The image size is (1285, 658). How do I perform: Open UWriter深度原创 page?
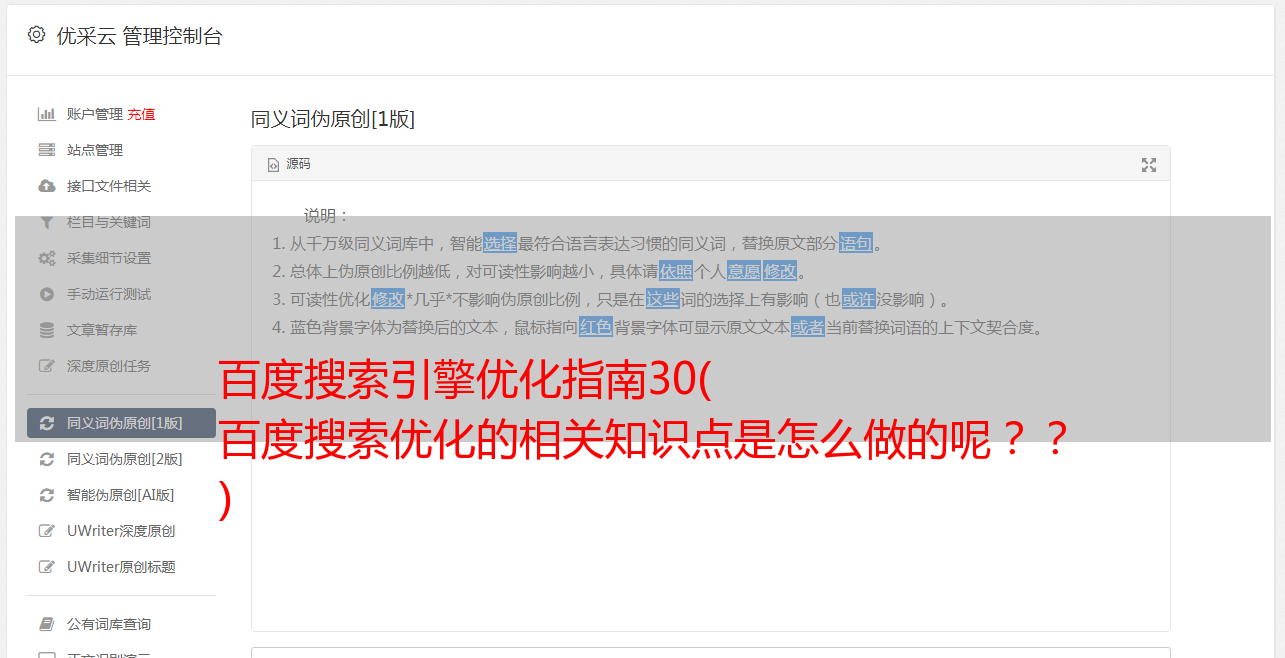(121, 531)
